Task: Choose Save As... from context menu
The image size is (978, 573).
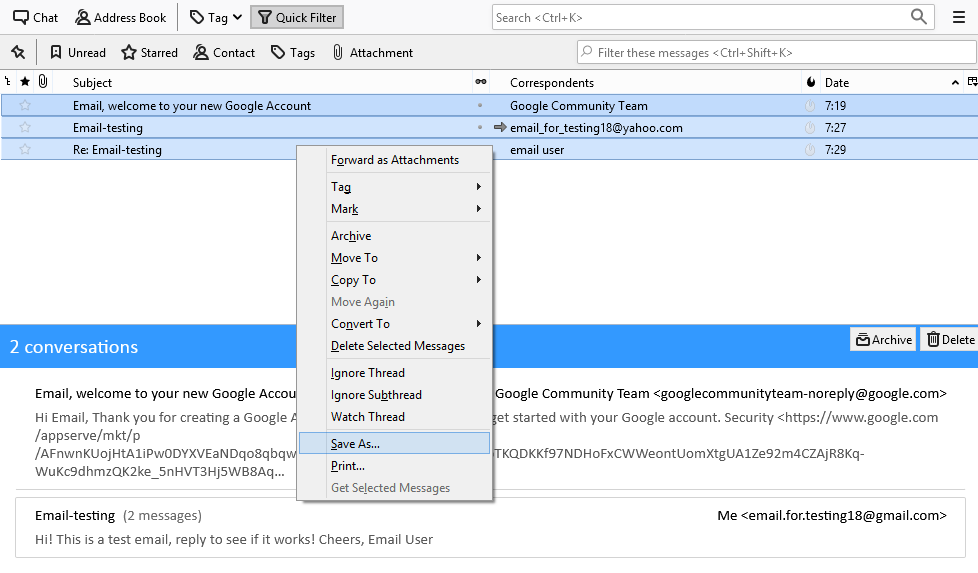Action: point(355,443)
